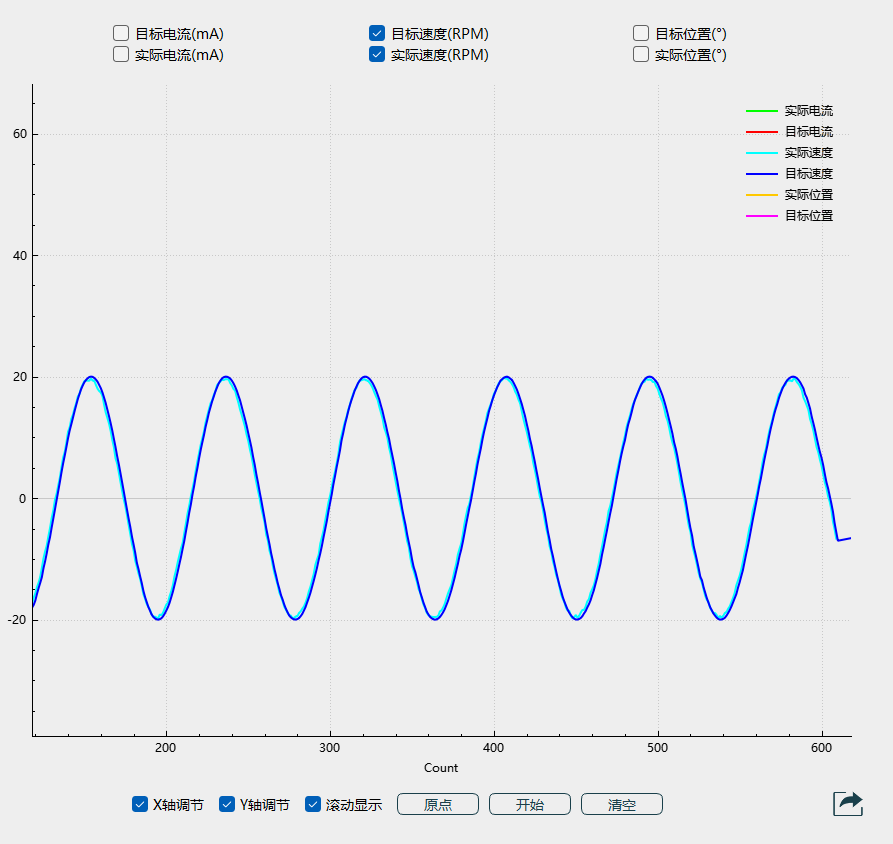The height and width of the screenshot is (844, 893).
Task: Uncheck the 目标速度(RPM) checkbox
Action: click(377, 33)
